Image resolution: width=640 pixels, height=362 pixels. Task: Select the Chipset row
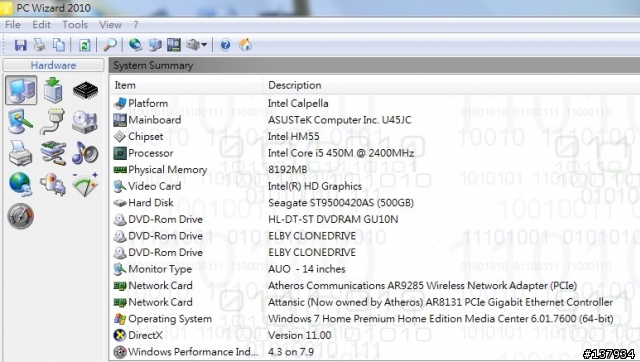coord(375,136)
